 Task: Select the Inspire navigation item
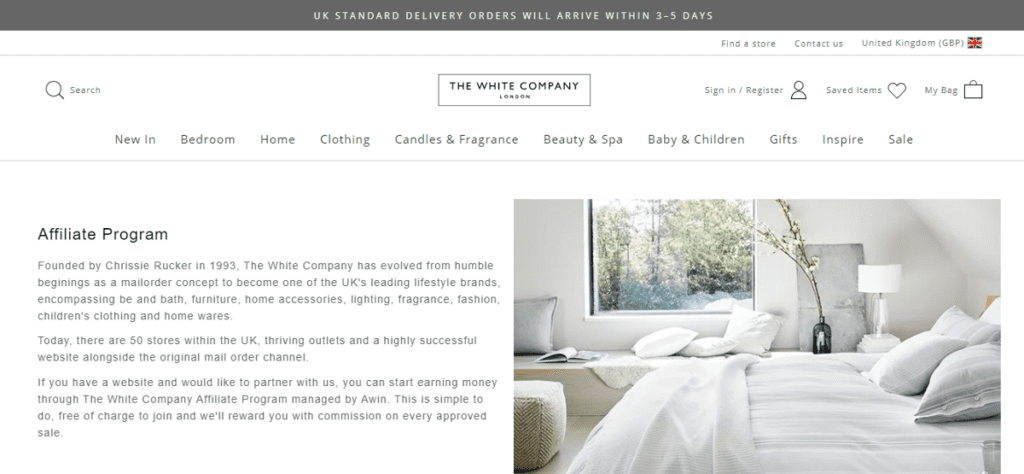pyautogui.click(x=842, y=139)
